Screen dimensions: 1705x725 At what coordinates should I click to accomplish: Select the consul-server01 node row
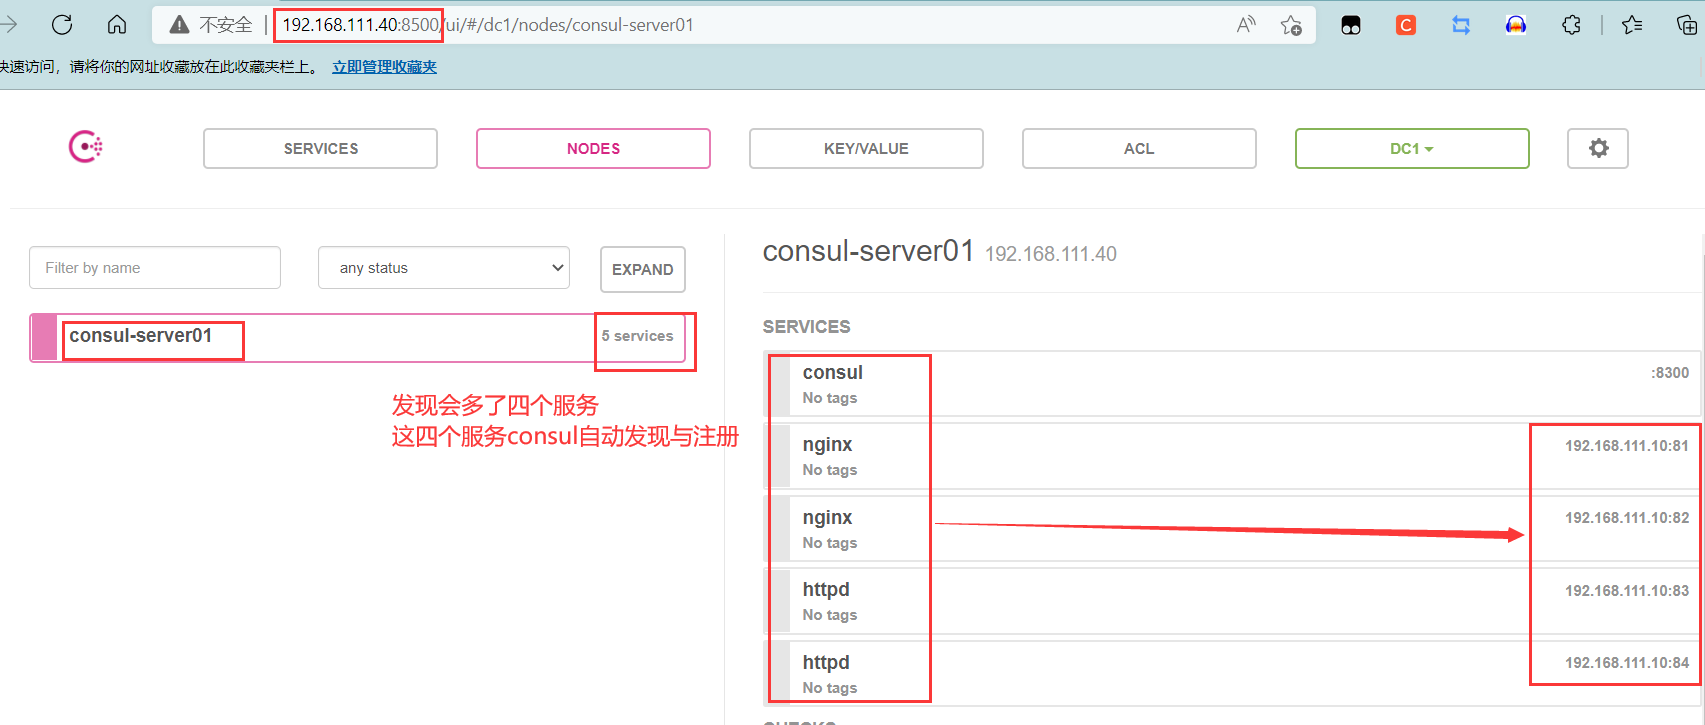click(x=358, y=338)
